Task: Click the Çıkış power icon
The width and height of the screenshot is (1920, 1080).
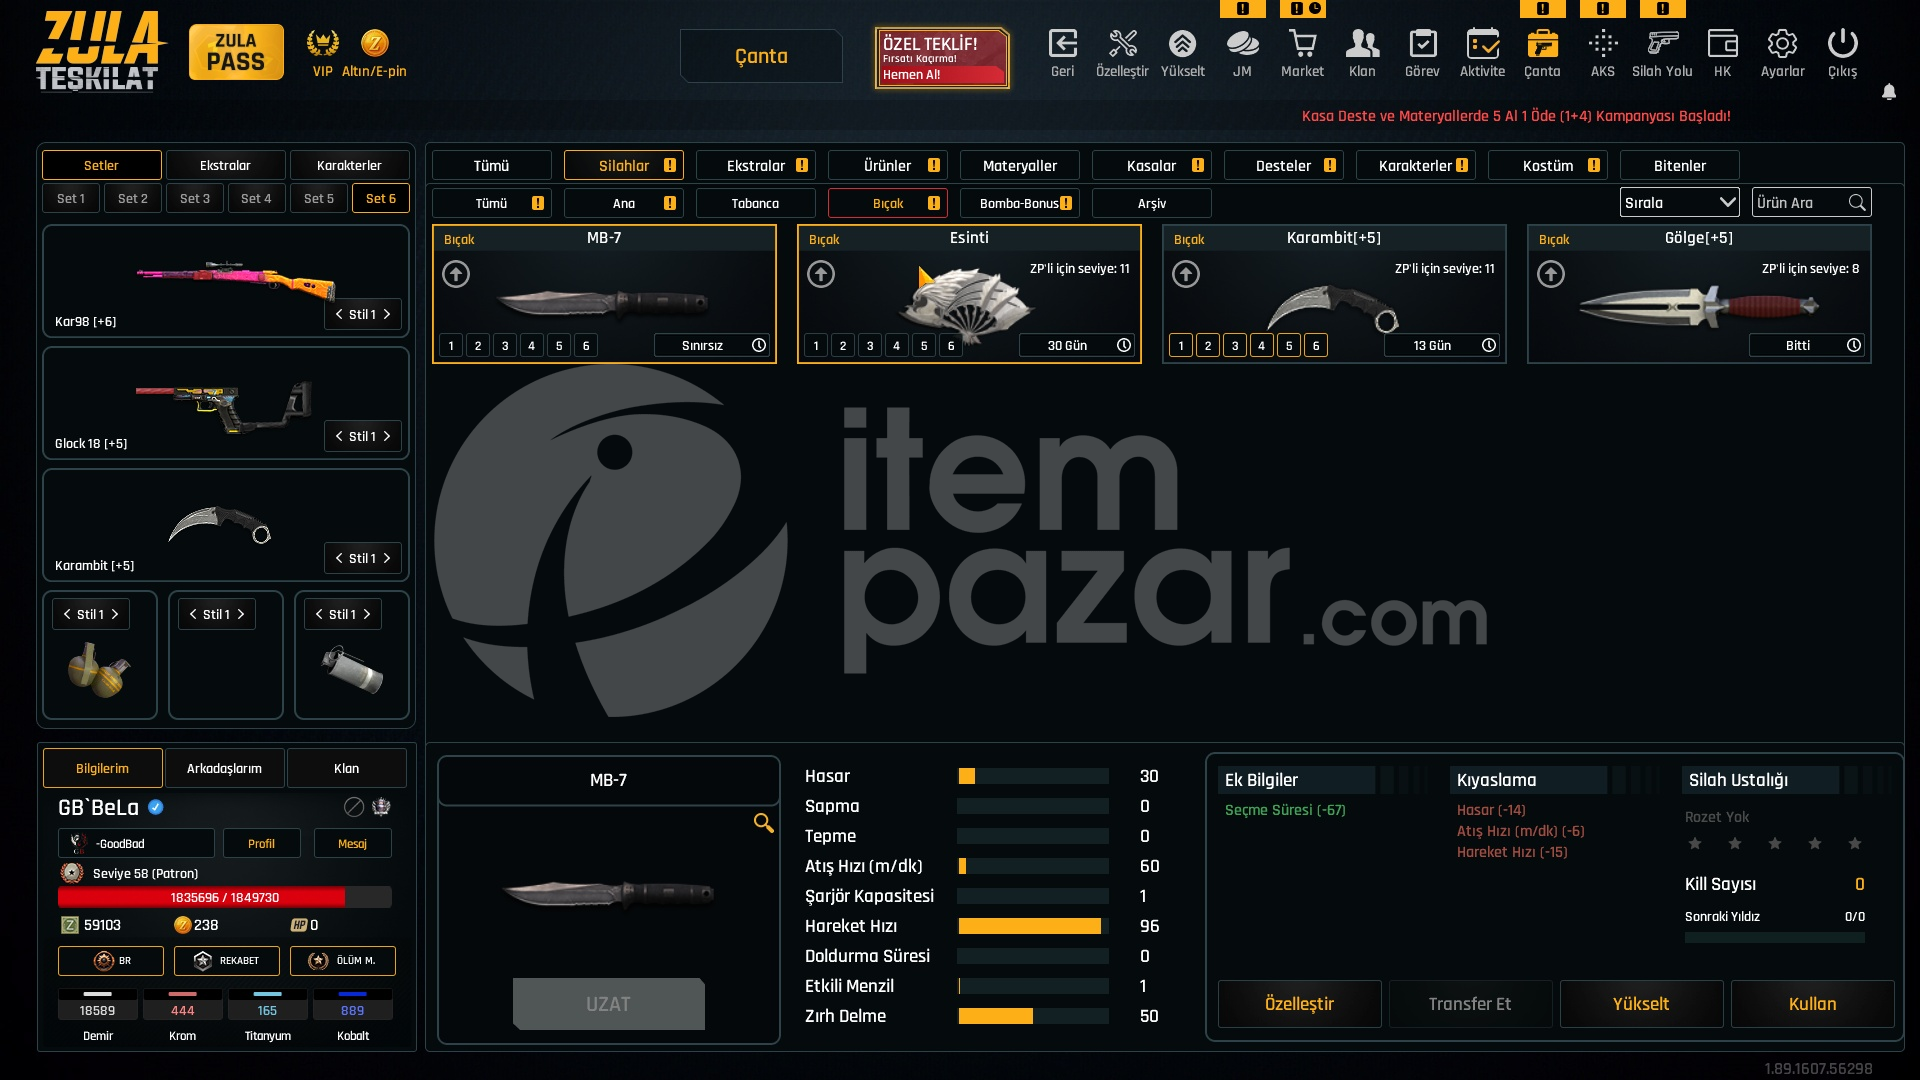Action: tap(1842, 44)
